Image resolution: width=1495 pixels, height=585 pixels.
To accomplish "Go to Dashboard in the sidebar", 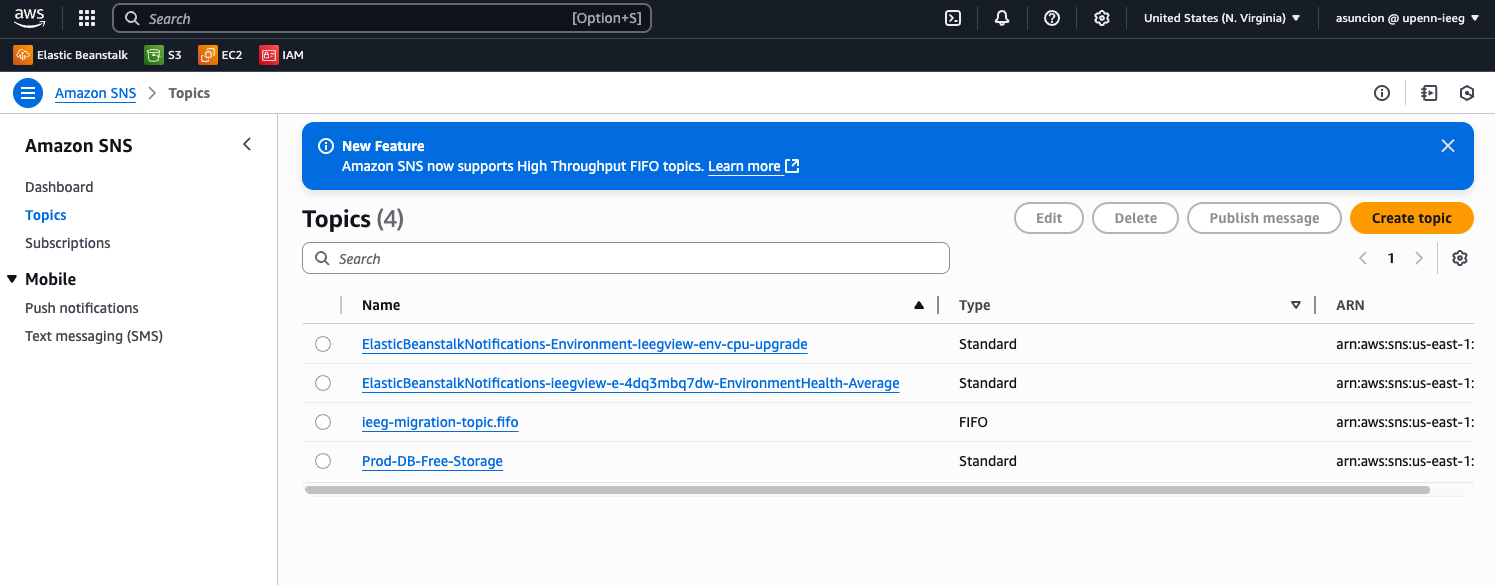I will 59,187.
